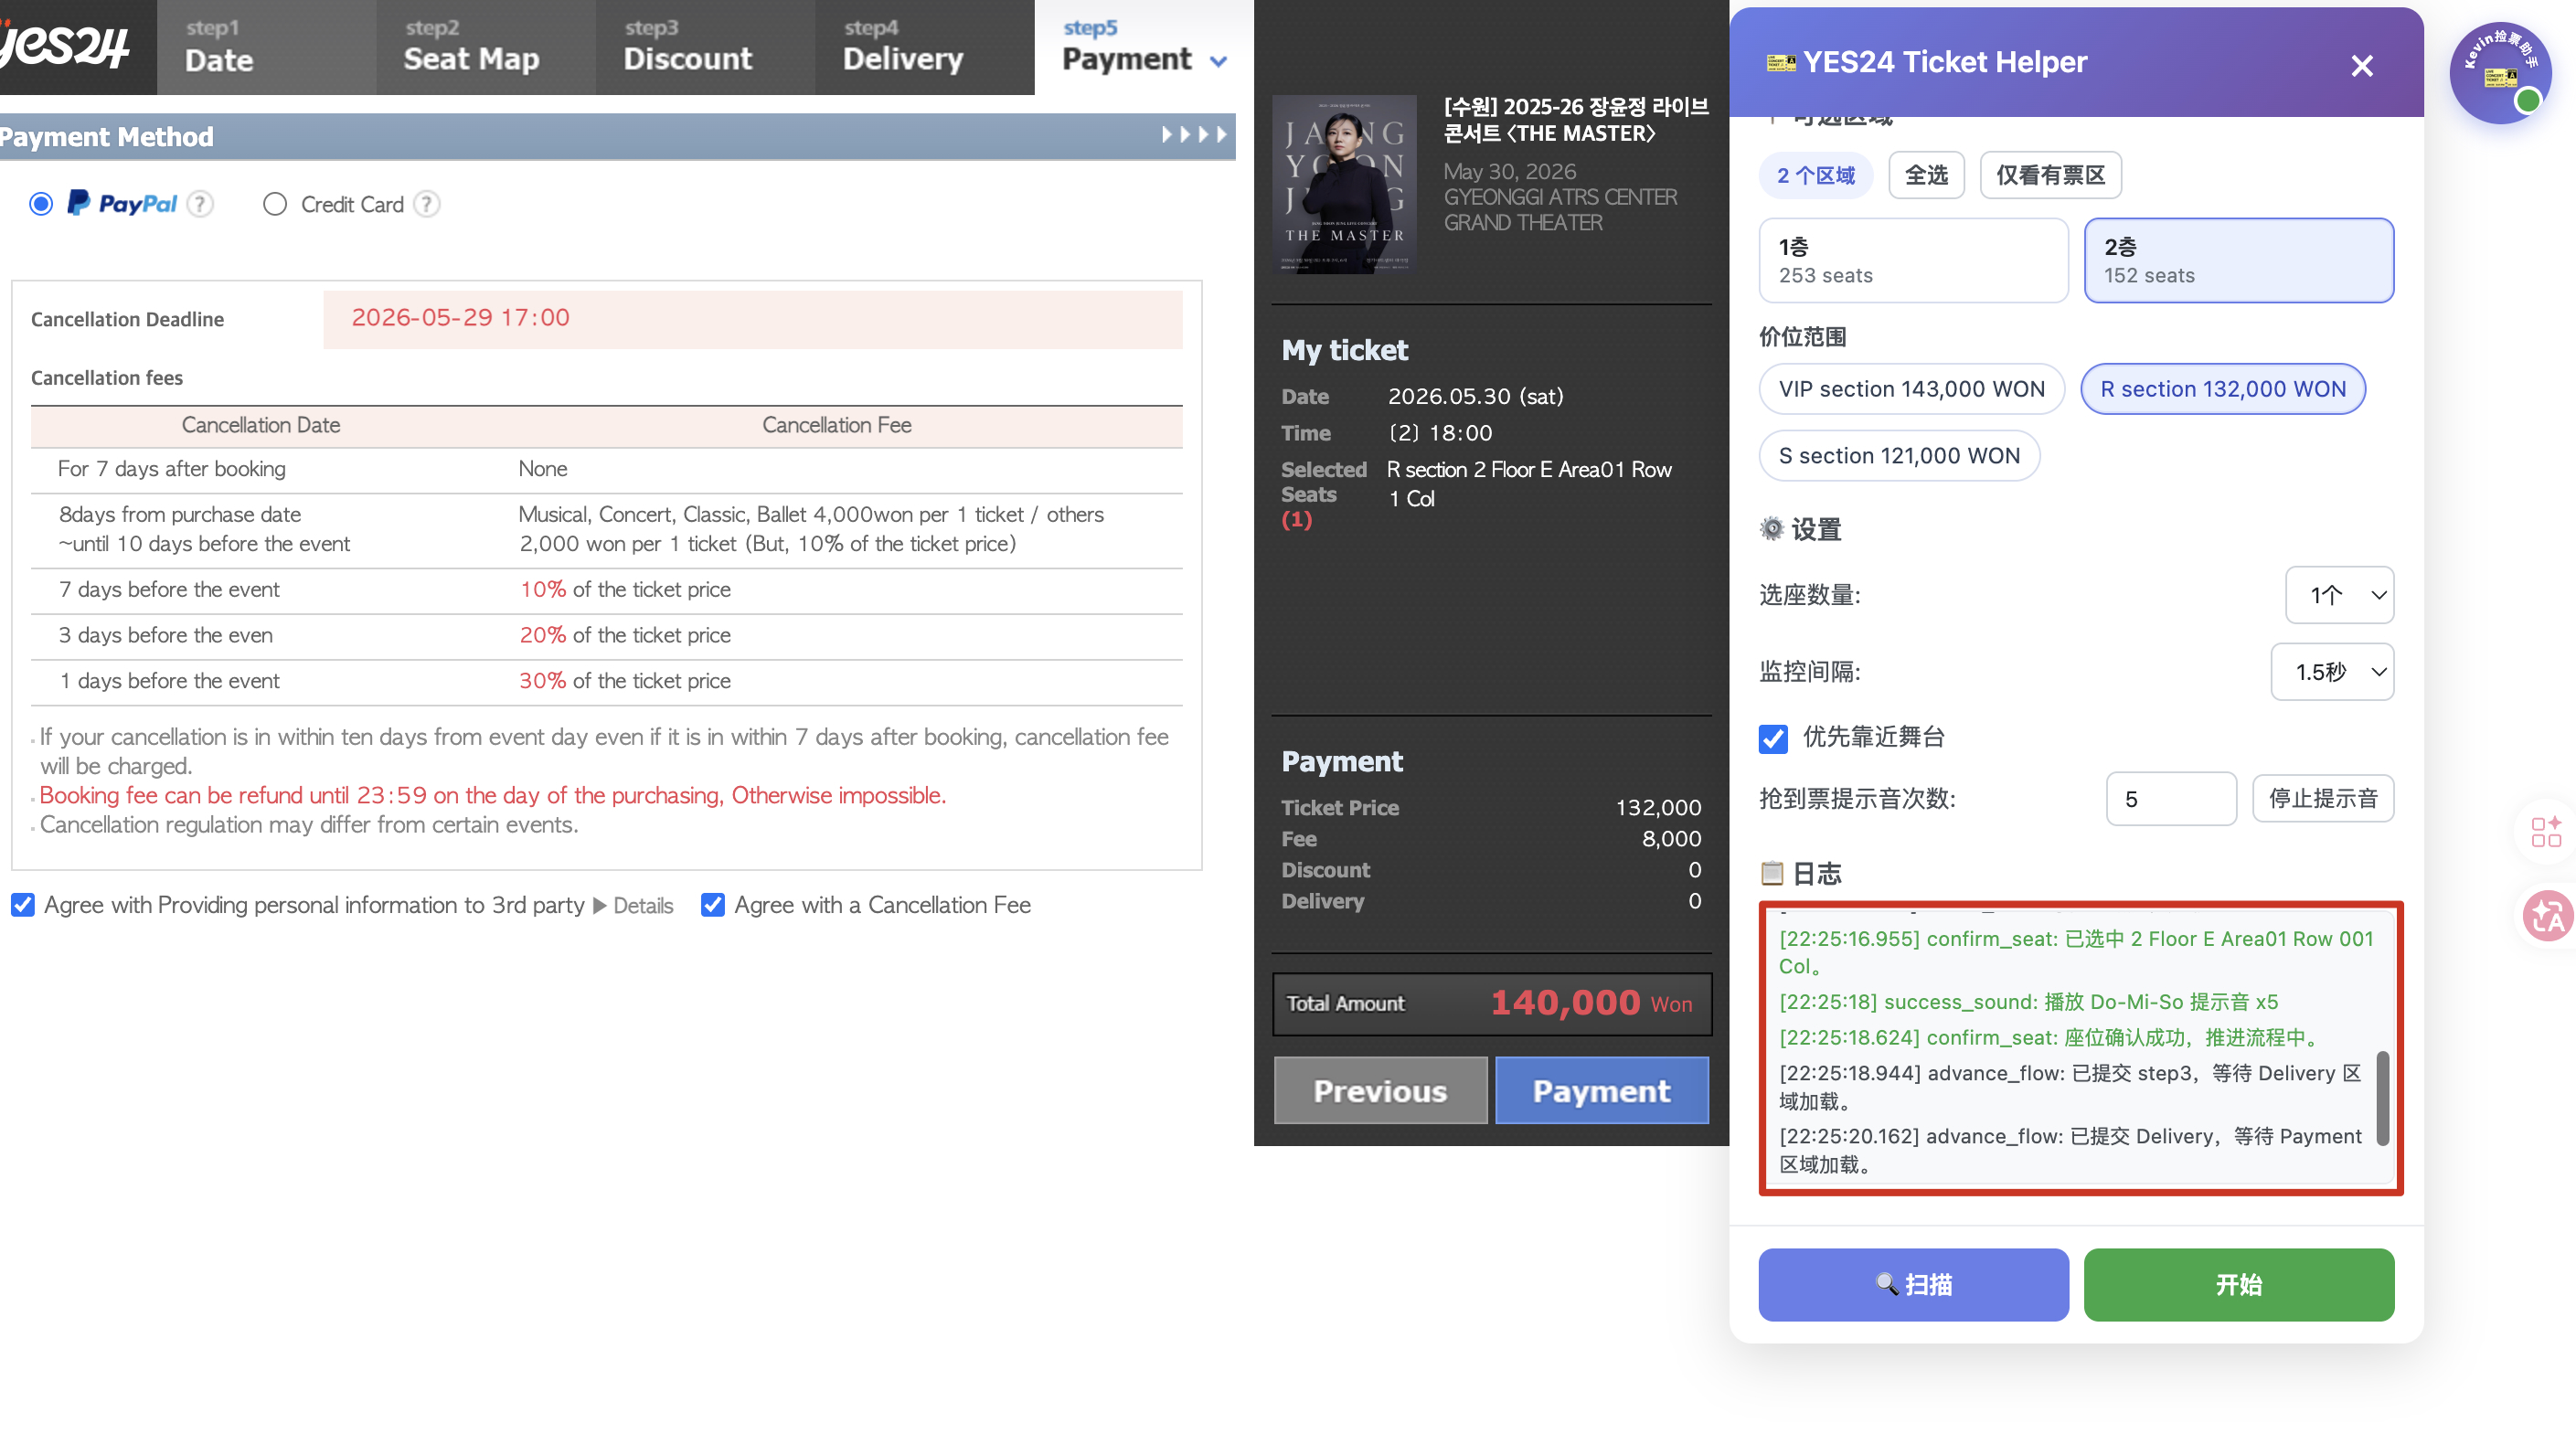Click the floating Kevin ticket helper avatar icon
The width and height of the screenshot is (2576, 1455).
[x=2500, y=72]
